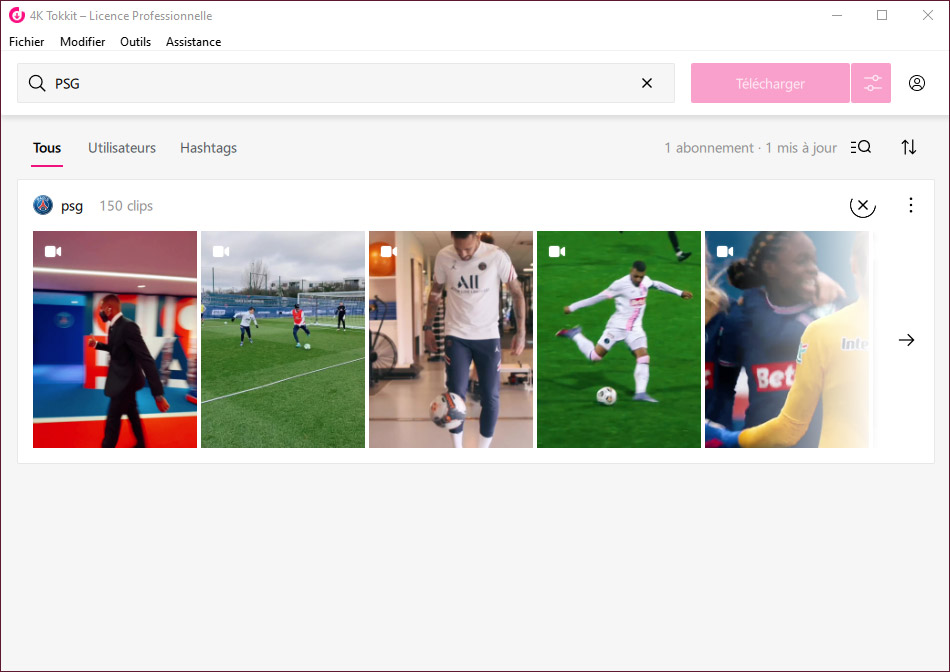Click into the PSG search field
Screen dimensions: 950x672
click(345, 83)
